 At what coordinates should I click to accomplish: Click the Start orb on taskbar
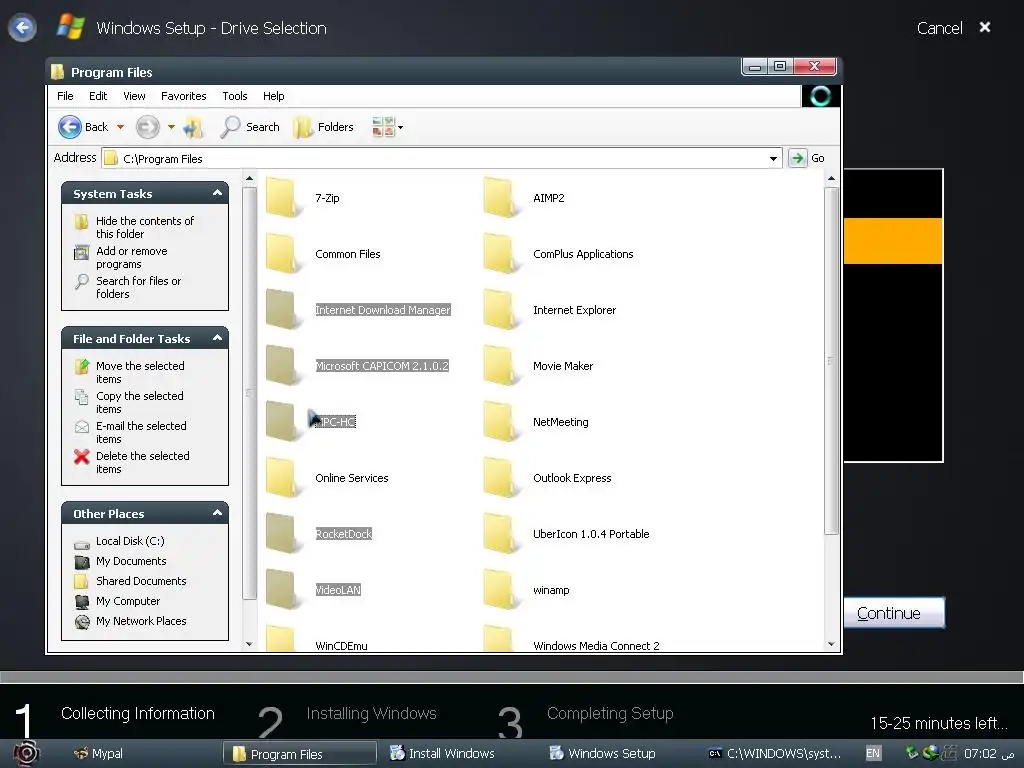26,754
